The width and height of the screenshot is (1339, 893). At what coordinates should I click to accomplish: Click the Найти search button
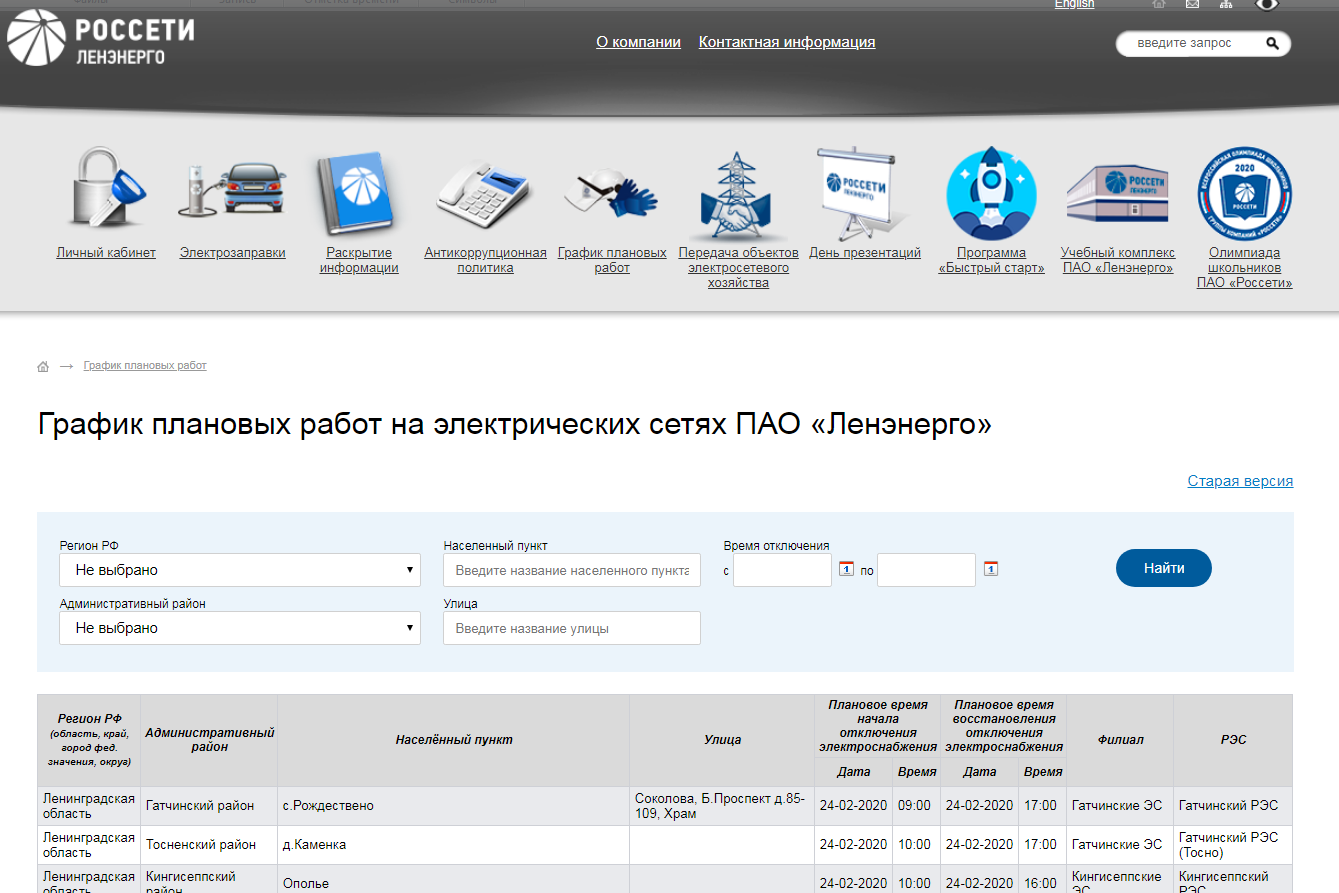coord(1164,568)
